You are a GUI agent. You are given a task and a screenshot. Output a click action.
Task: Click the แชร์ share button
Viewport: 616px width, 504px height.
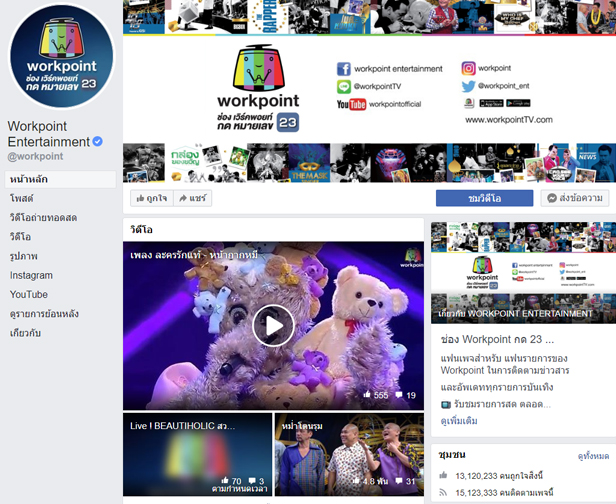(192, 198)
